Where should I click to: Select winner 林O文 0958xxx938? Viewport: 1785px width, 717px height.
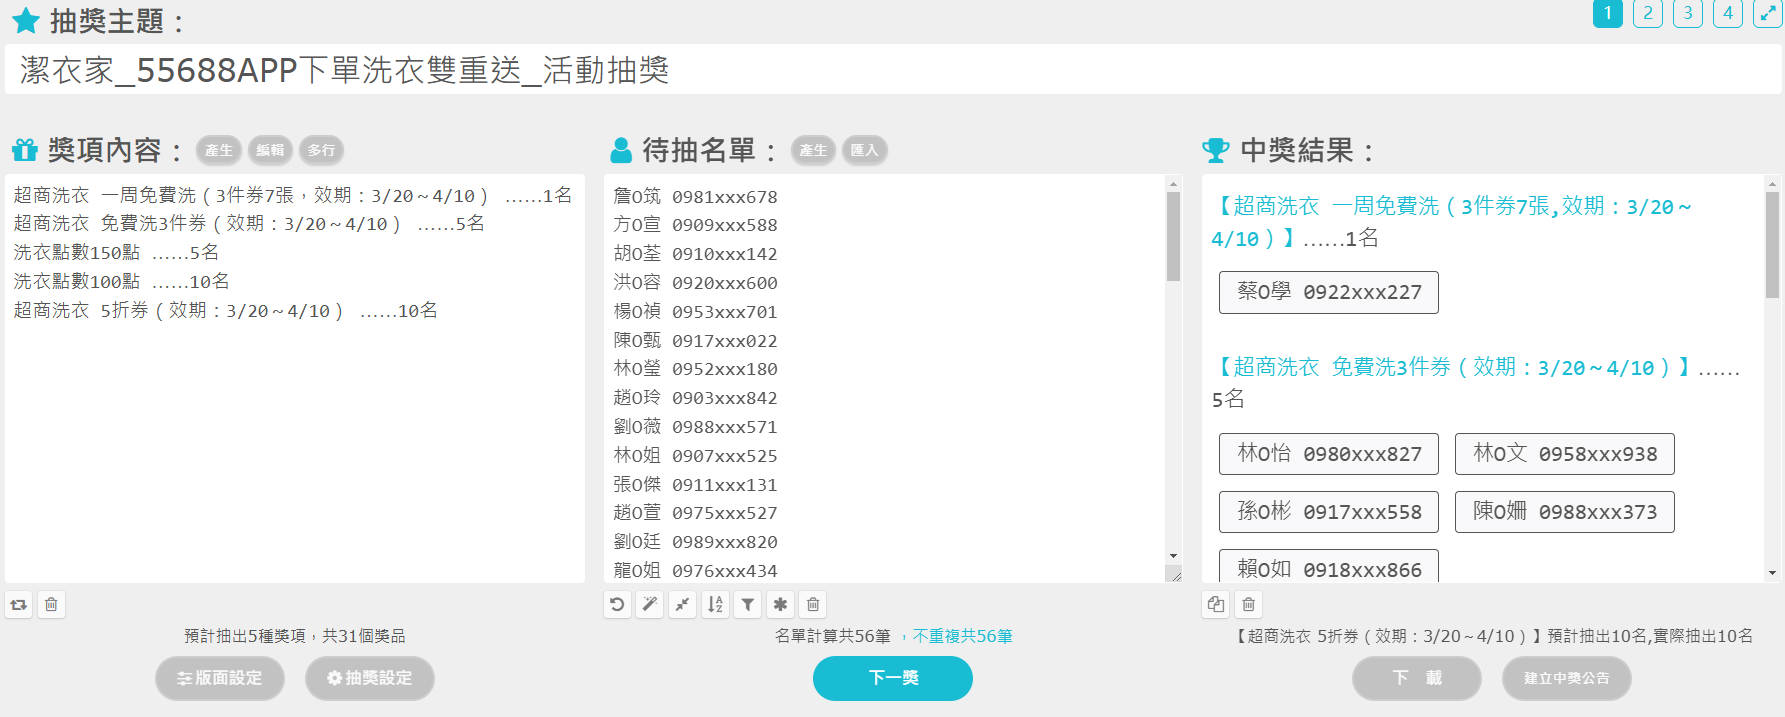1565,454
